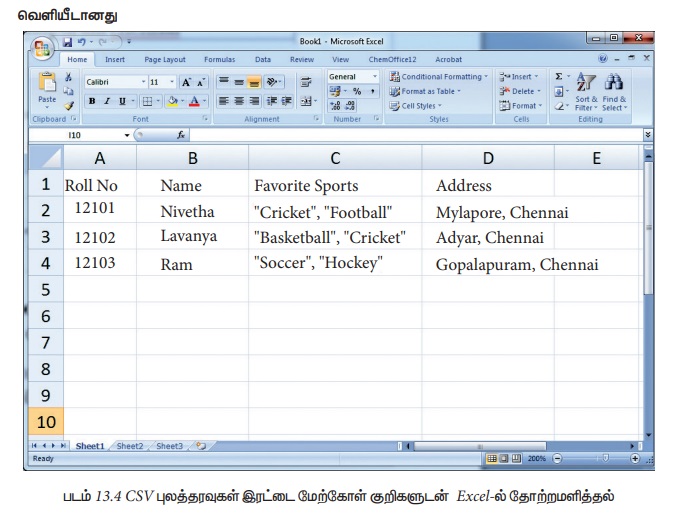Select the Sheet2 worksheet tab

[129, 446]
